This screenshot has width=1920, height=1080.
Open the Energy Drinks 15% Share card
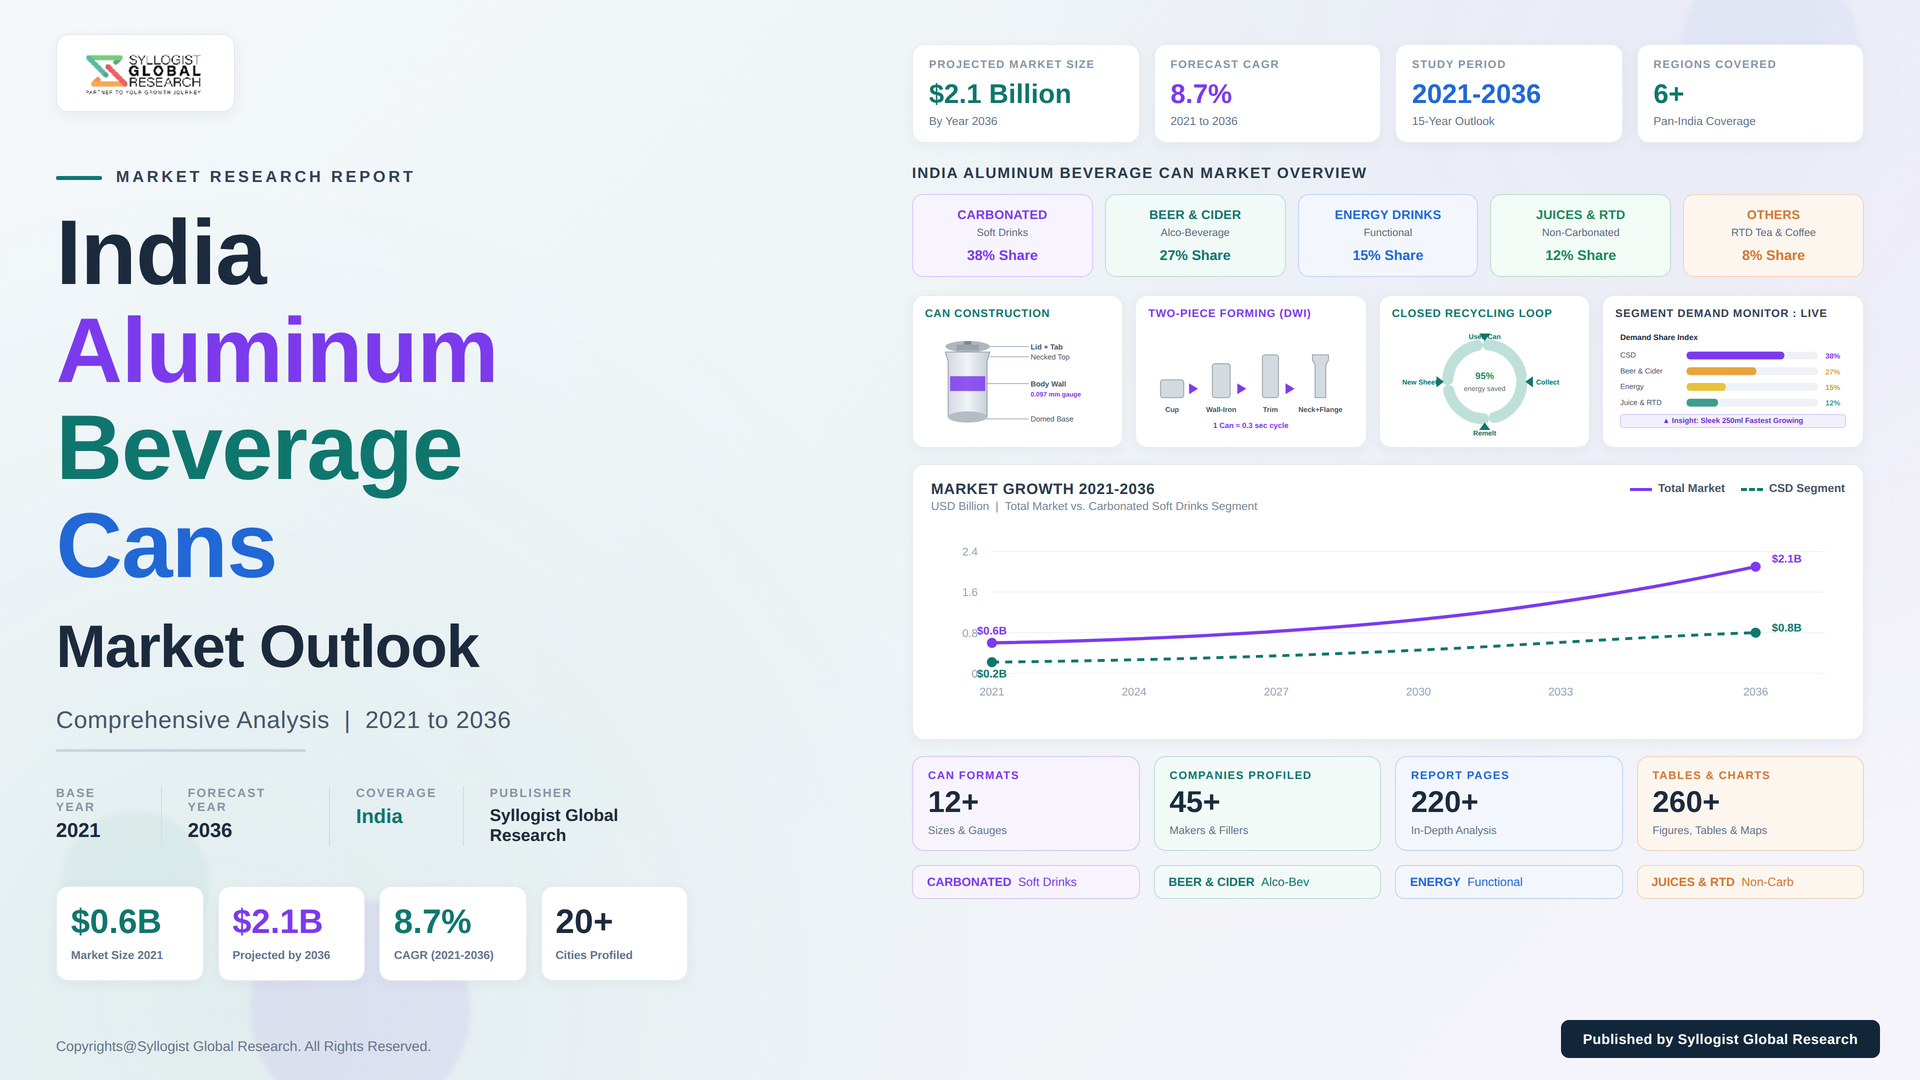(x=1388, y=235)
